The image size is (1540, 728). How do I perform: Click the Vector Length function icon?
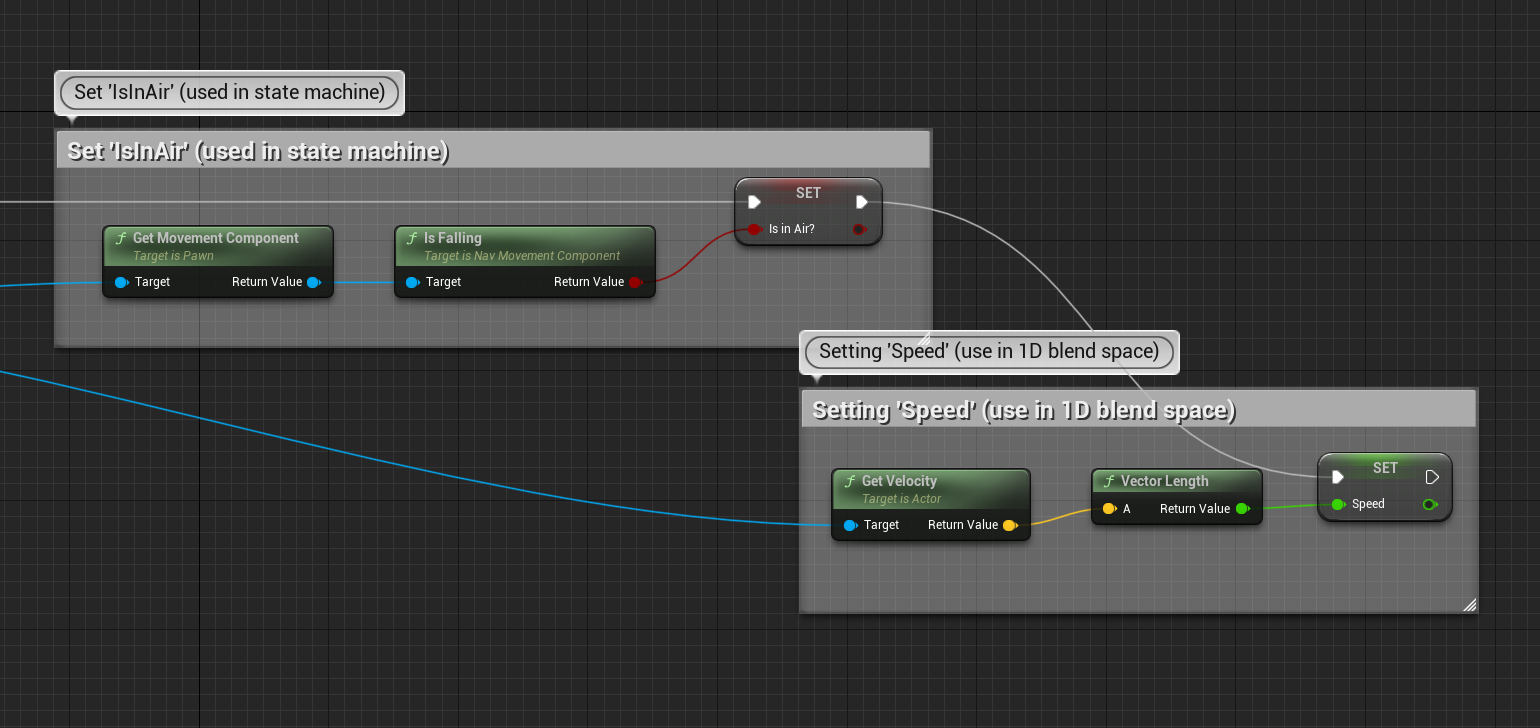pyautogui.click(x=1109, y=482)
